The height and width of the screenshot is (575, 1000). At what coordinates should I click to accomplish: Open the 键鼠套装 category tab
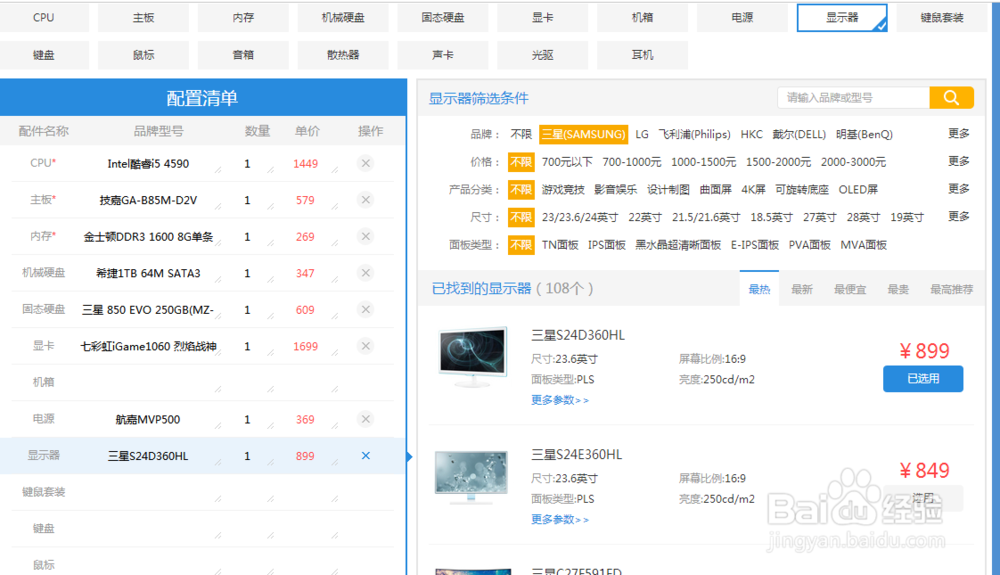942,18
